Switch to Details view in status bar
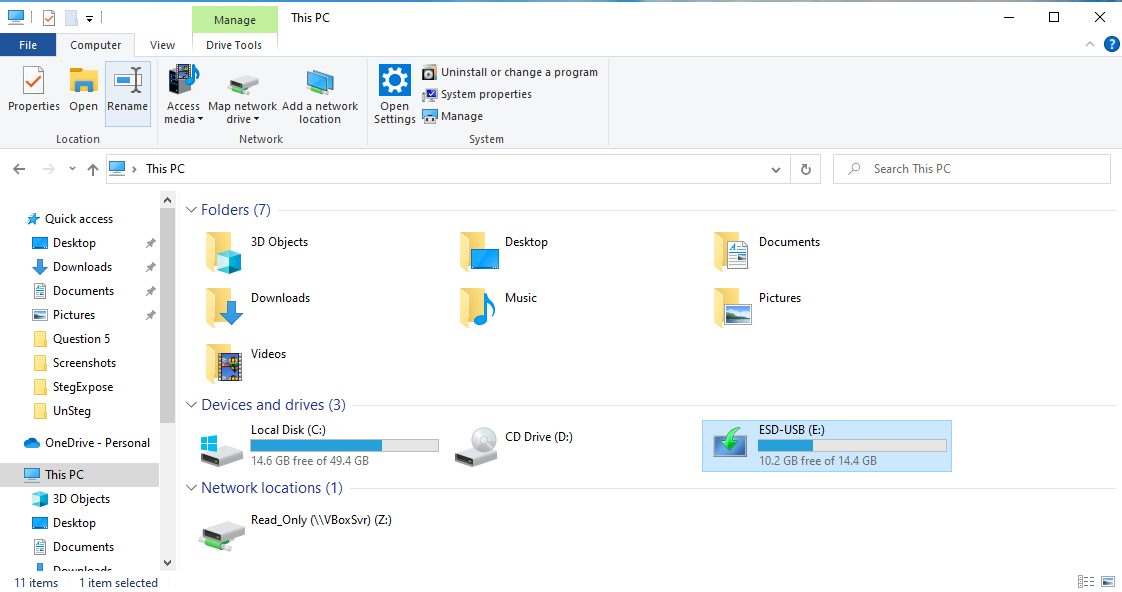The width and height of the screenshot is (1122, 592). tap(1086, 581)
